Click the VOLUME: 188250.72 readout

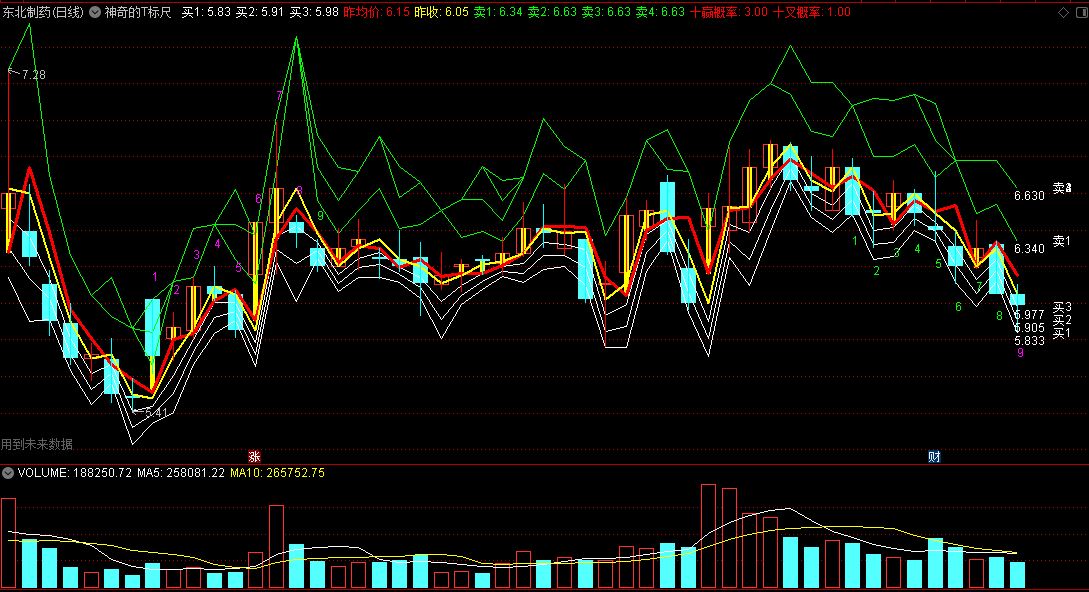coord(74,473)
